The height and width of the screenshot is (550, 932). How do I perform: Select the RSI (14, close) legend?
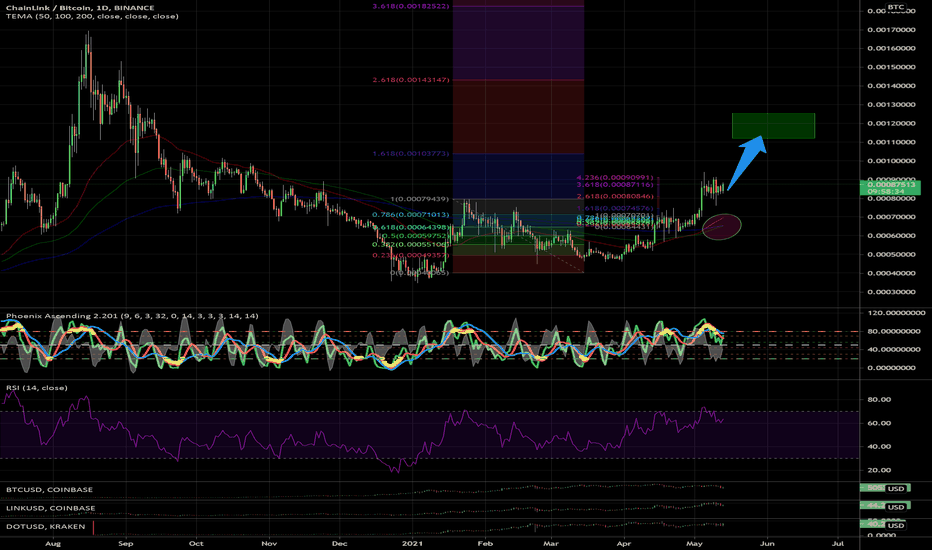pos(37,388)
